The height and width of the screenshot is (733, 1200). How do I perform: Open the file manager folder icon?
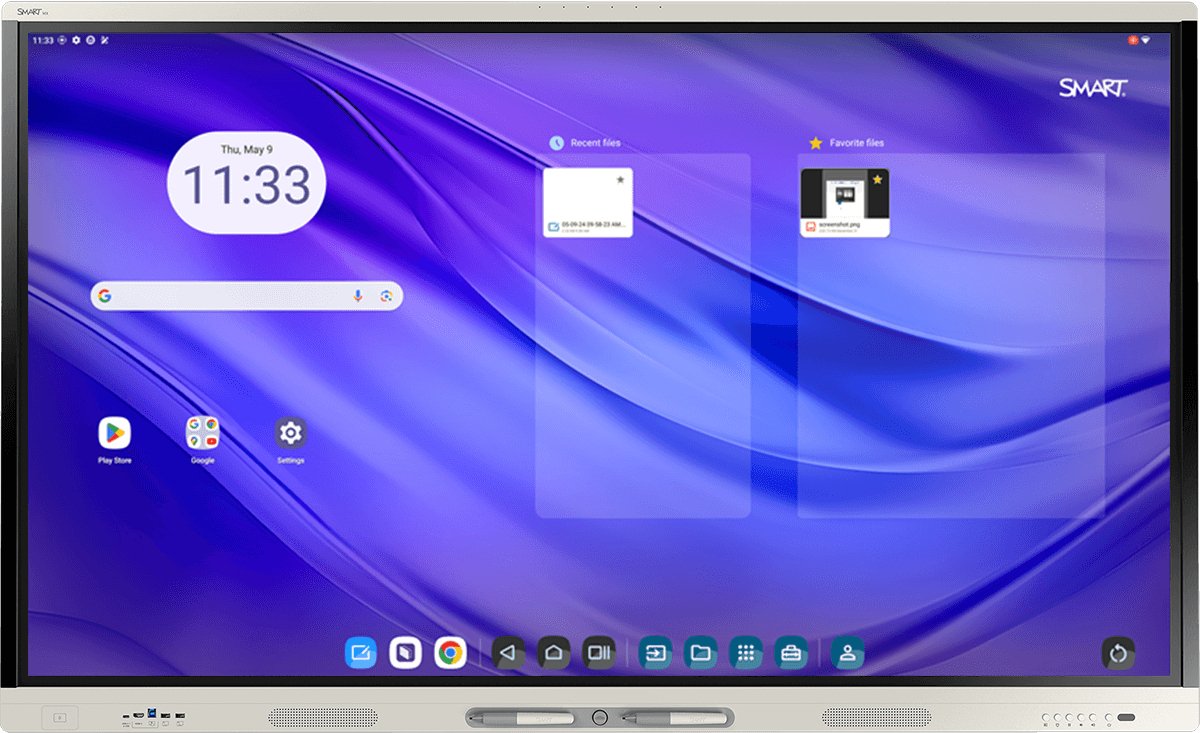pyautogui.click(x=700, y=652)
